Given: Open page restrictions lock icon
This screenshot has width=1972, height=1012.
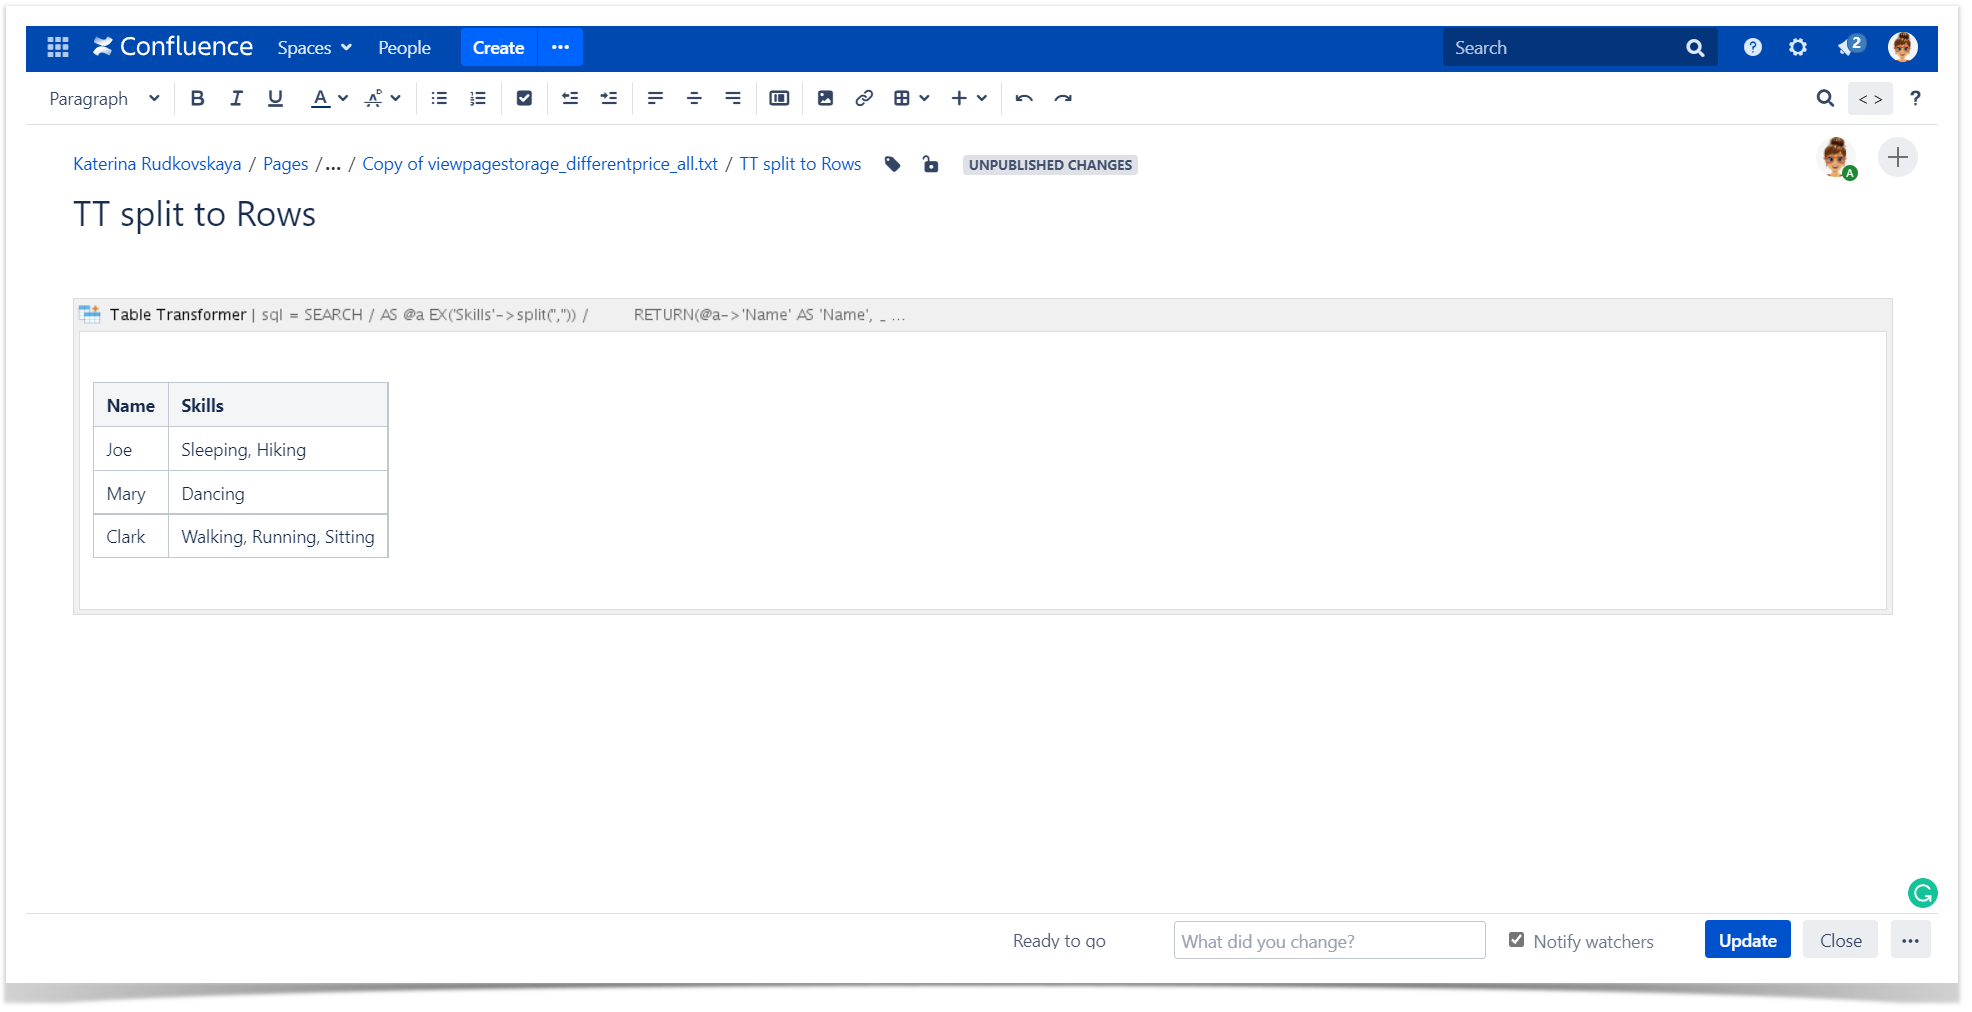Looking at the screenshot, I should point(930,164).
